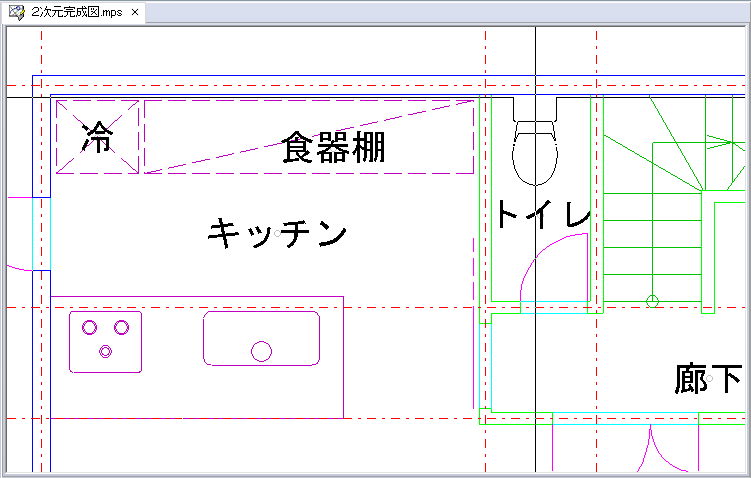Select the 2次元完成図.mps document tab
Screen dimensions: 751x478
point(73,12)
